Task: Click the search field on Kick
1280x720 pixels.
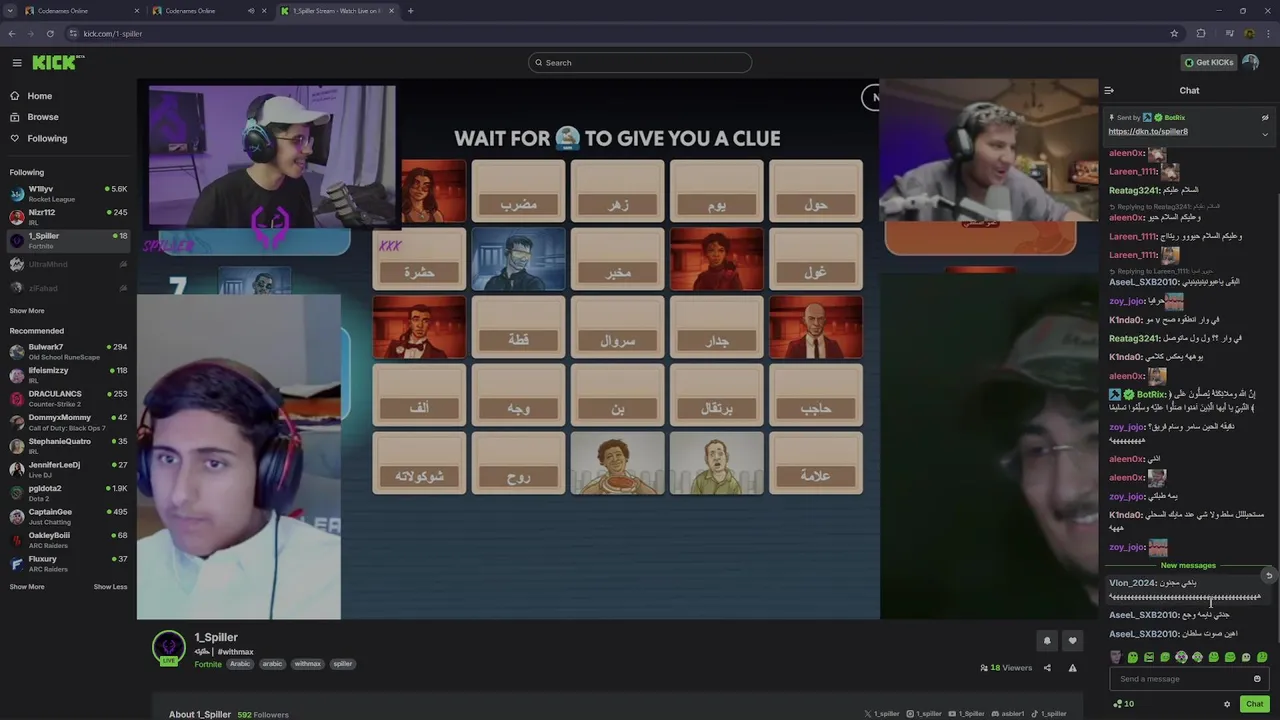Action: pos(640,62)
